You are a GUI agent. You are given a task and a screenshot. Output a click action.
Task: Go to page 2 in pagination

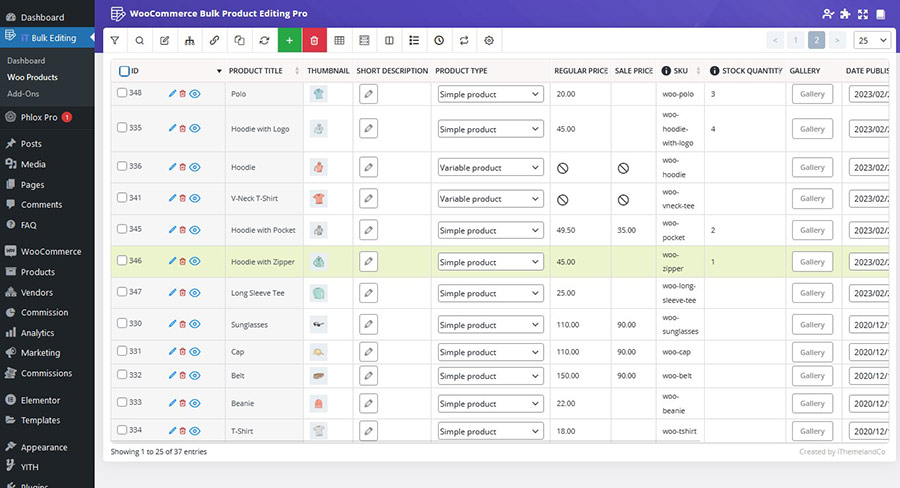coord(816,40)
